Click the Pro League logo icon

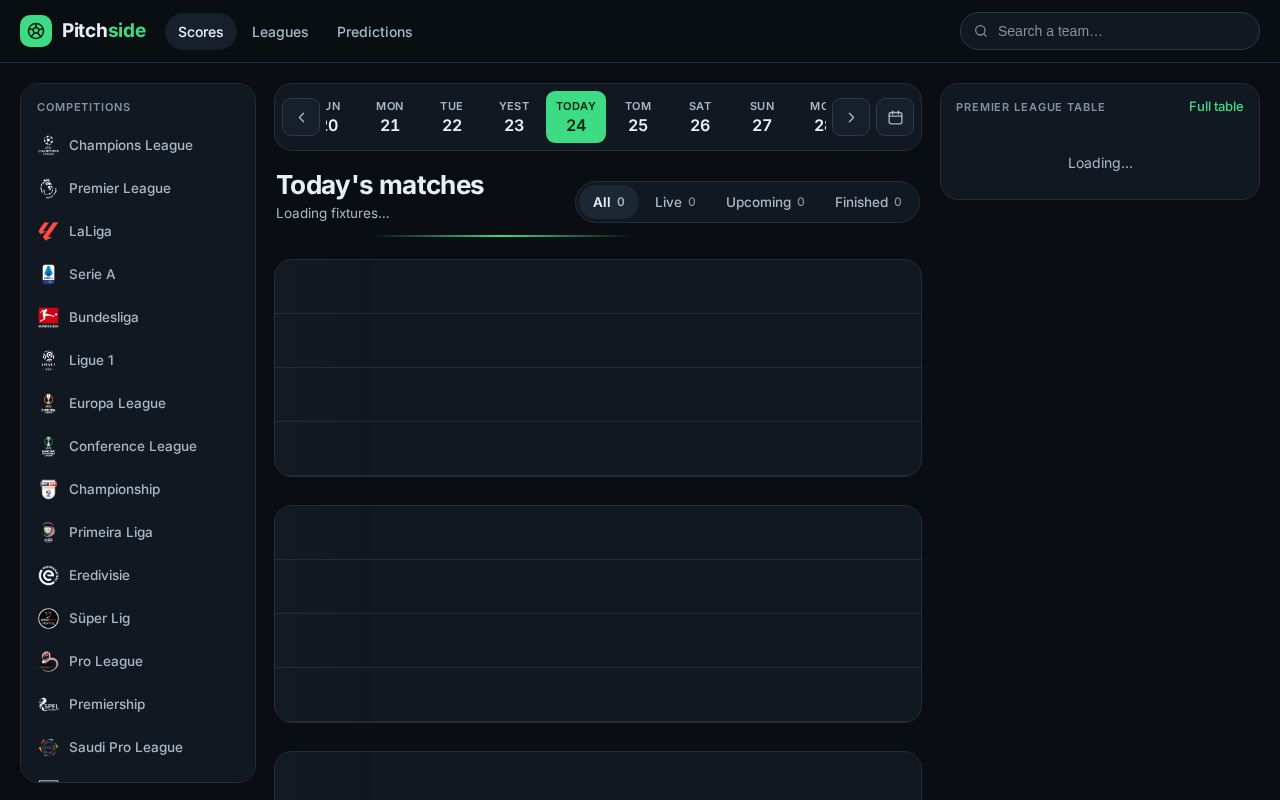point(48,661)
